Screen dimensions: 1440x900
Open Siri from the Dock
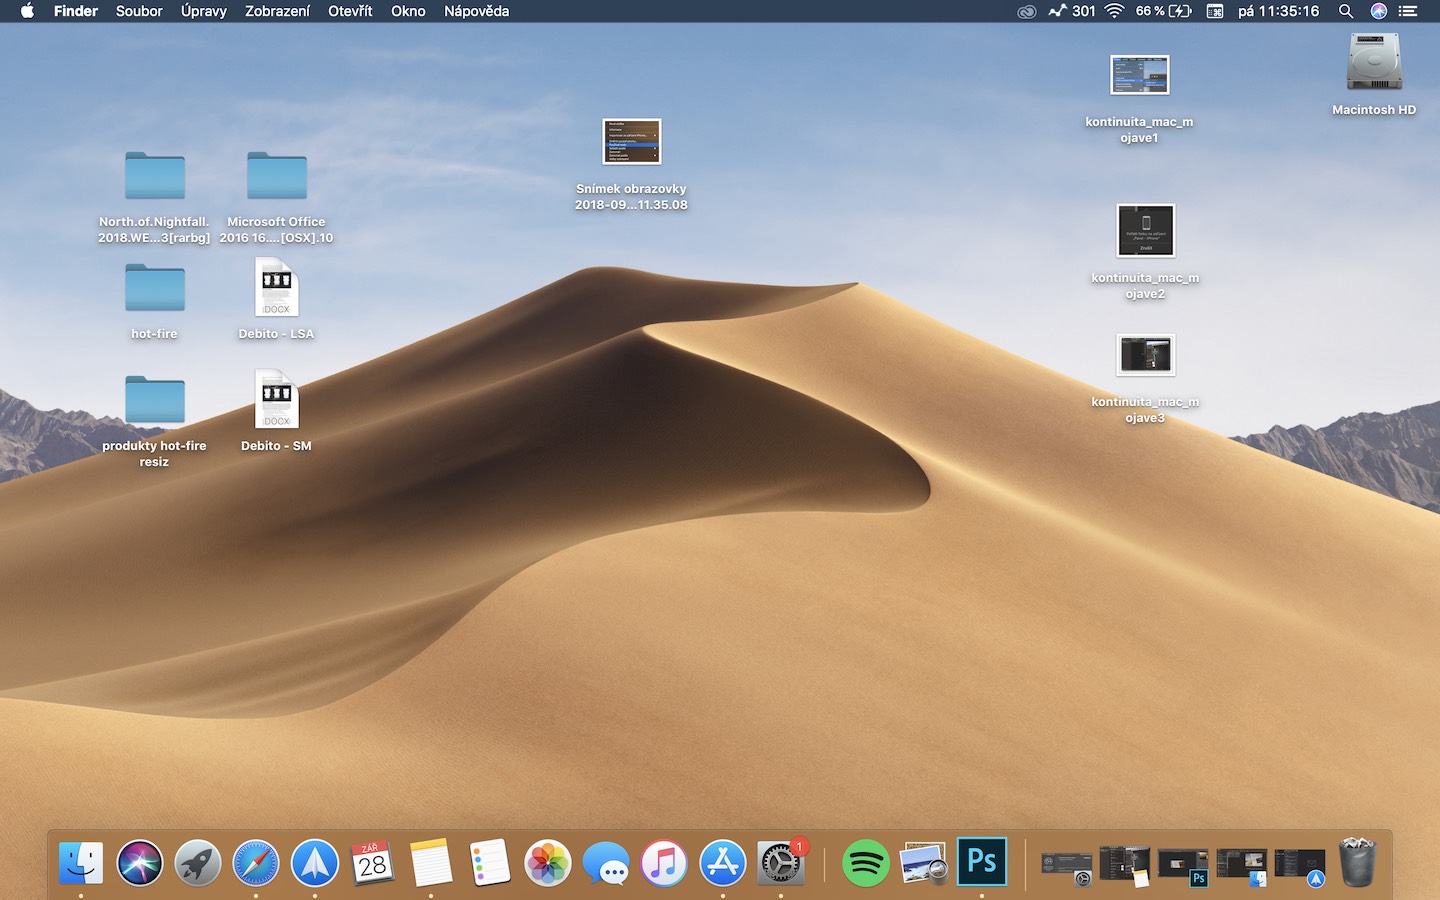[x=140, y=863]
